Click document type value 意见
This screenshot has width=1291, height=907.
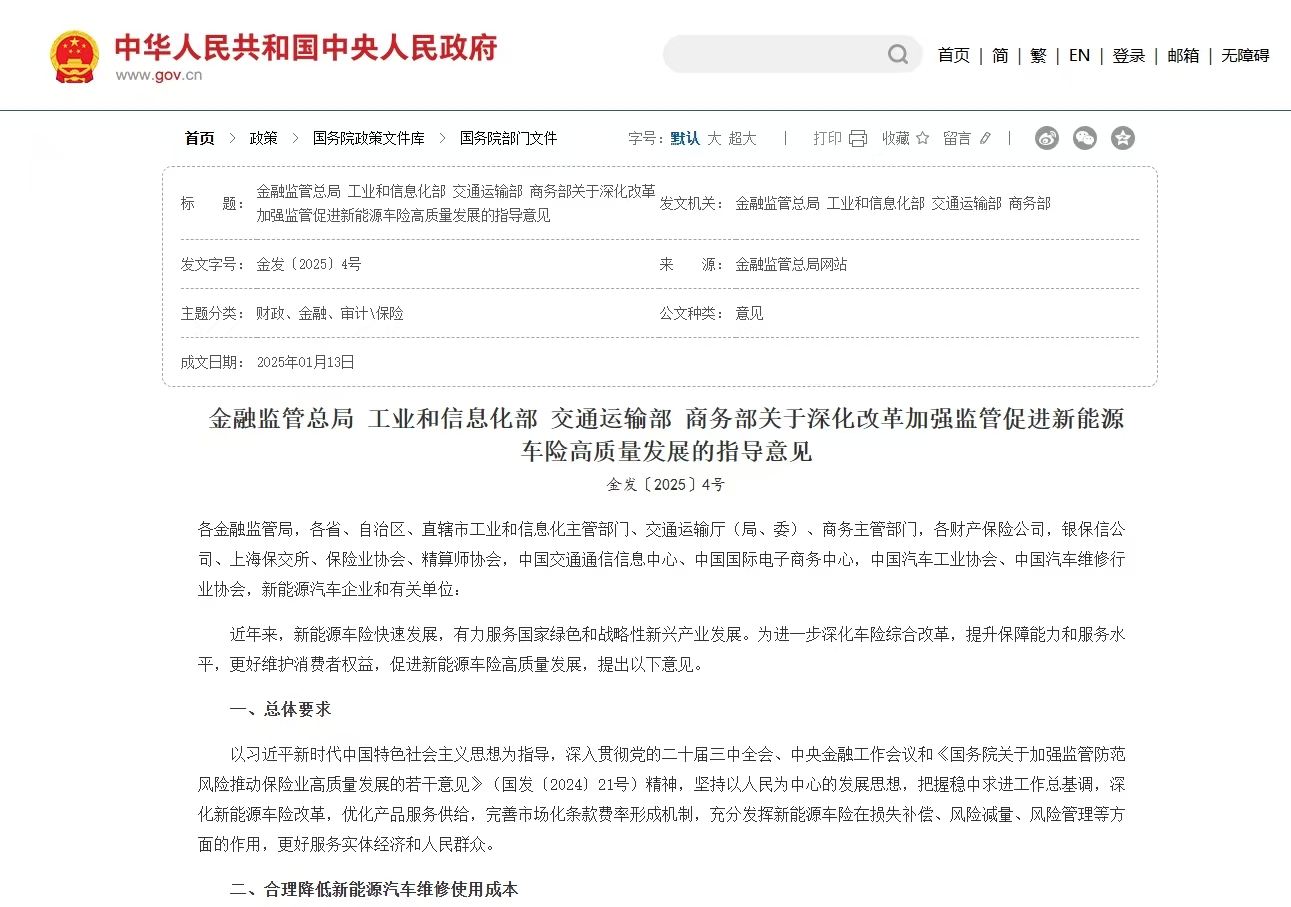coord(749,314)
